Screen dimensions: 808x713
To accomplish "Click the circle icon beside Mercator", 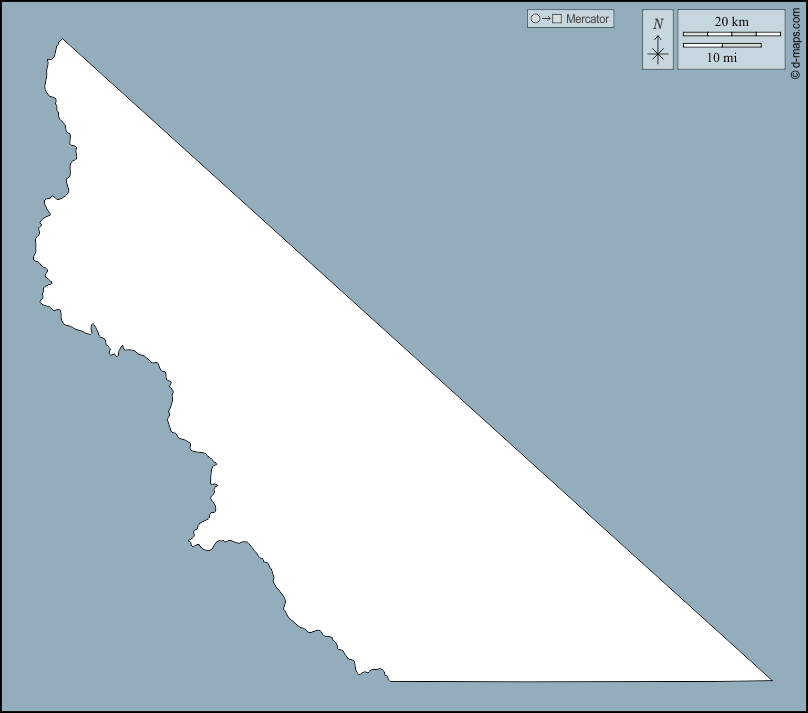I will [535, 19].
